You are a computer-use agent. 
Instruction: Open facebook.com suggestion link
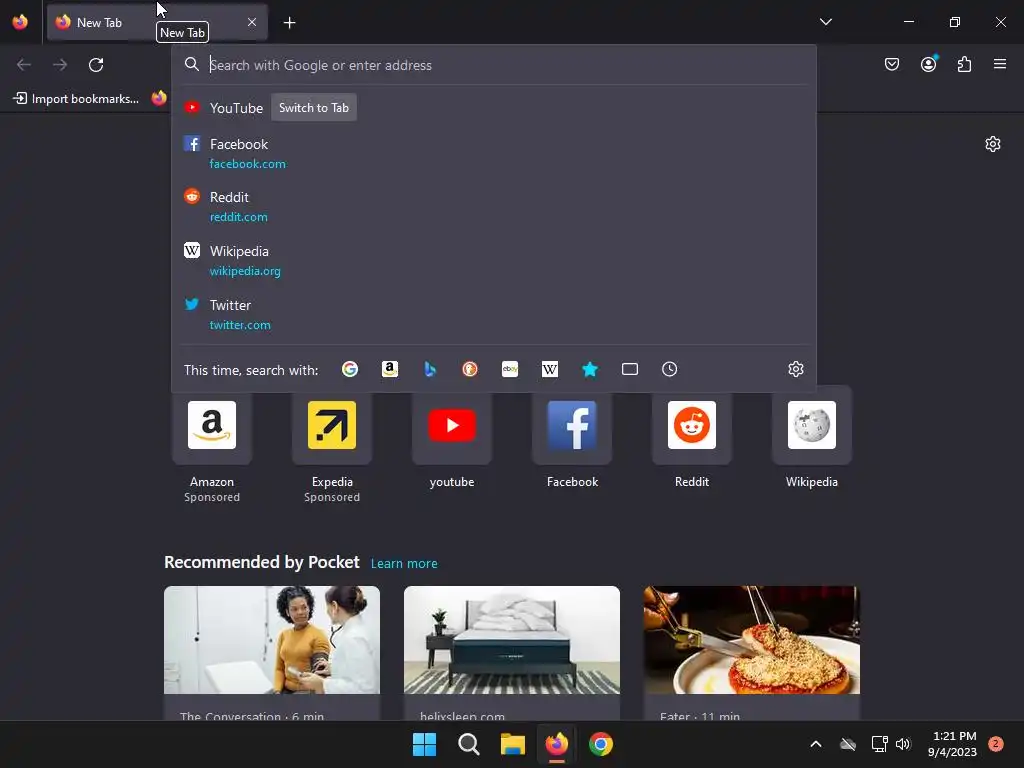point(248,164)
